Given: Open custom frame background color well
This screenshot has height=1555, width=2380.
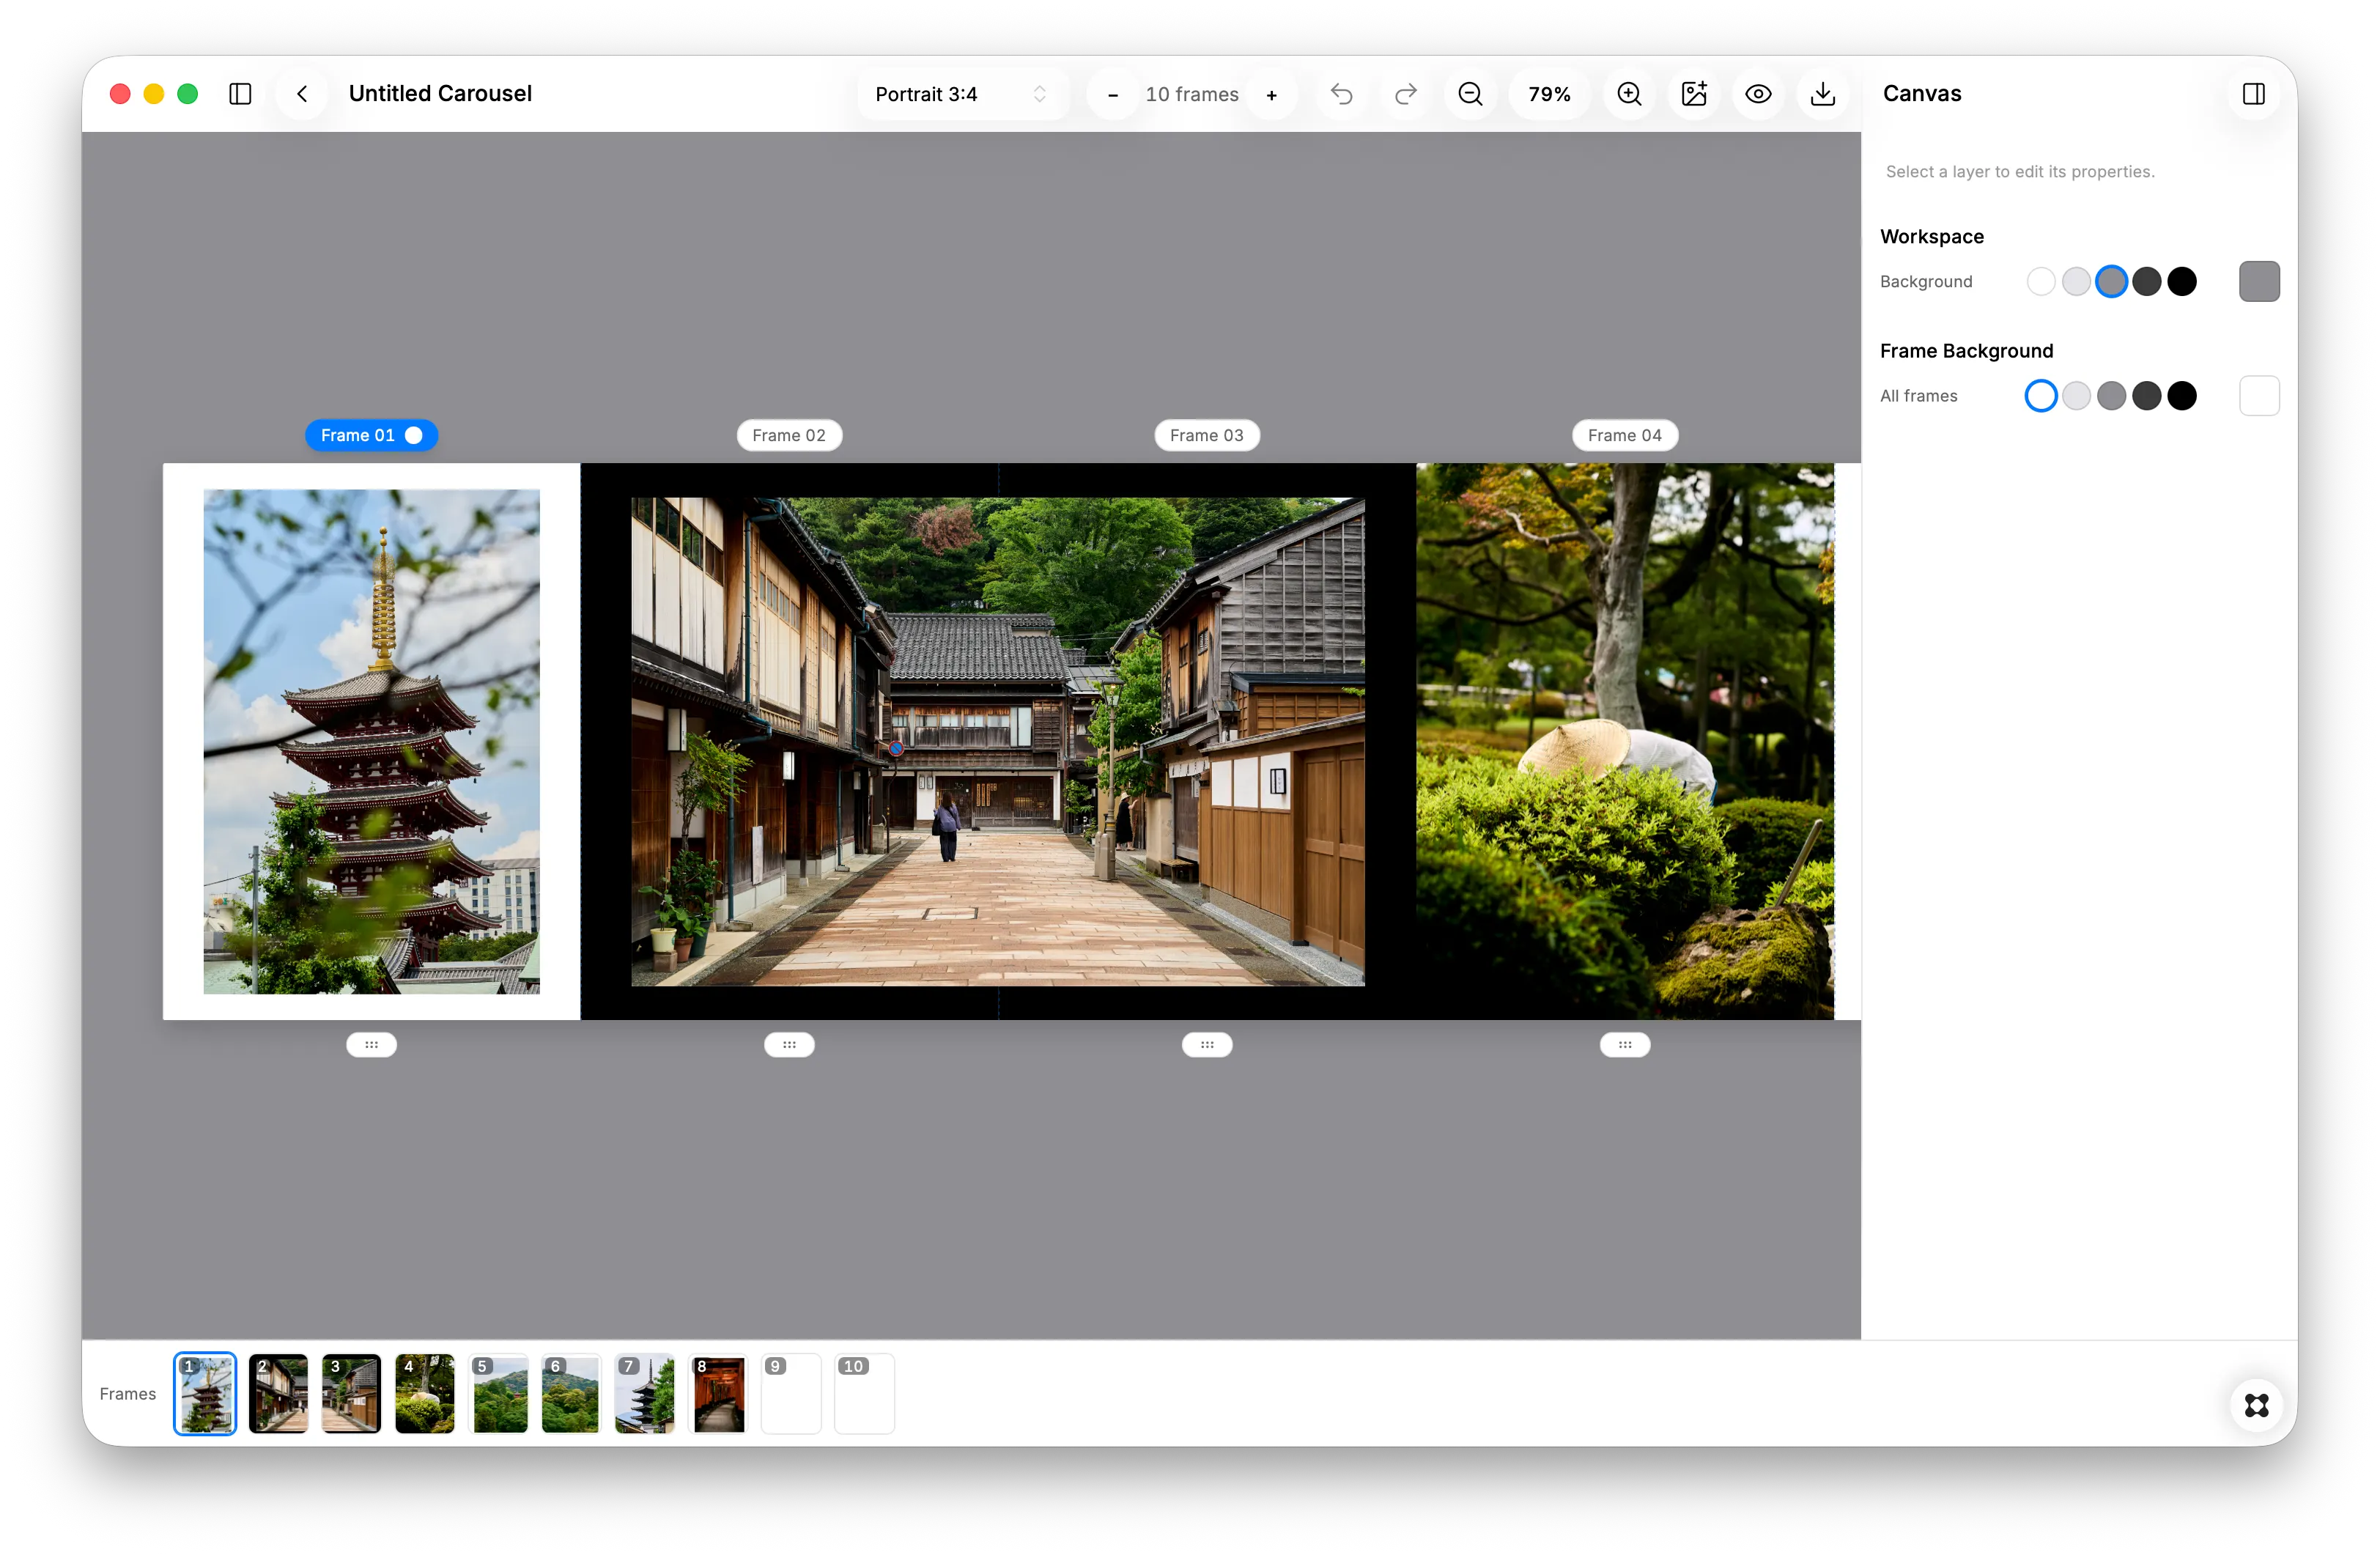Looking at the screenshot, I should click(2259, 396).
